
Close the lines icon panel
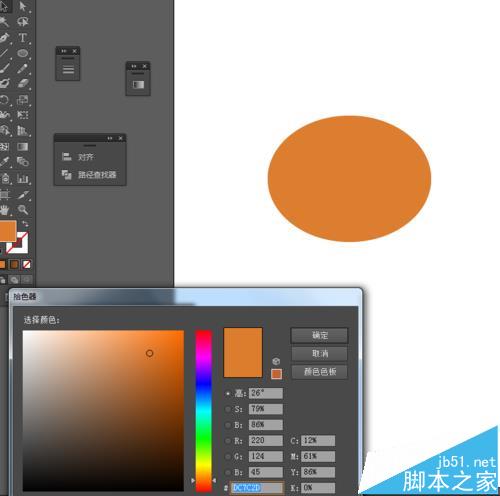click(x=74, y=51)
